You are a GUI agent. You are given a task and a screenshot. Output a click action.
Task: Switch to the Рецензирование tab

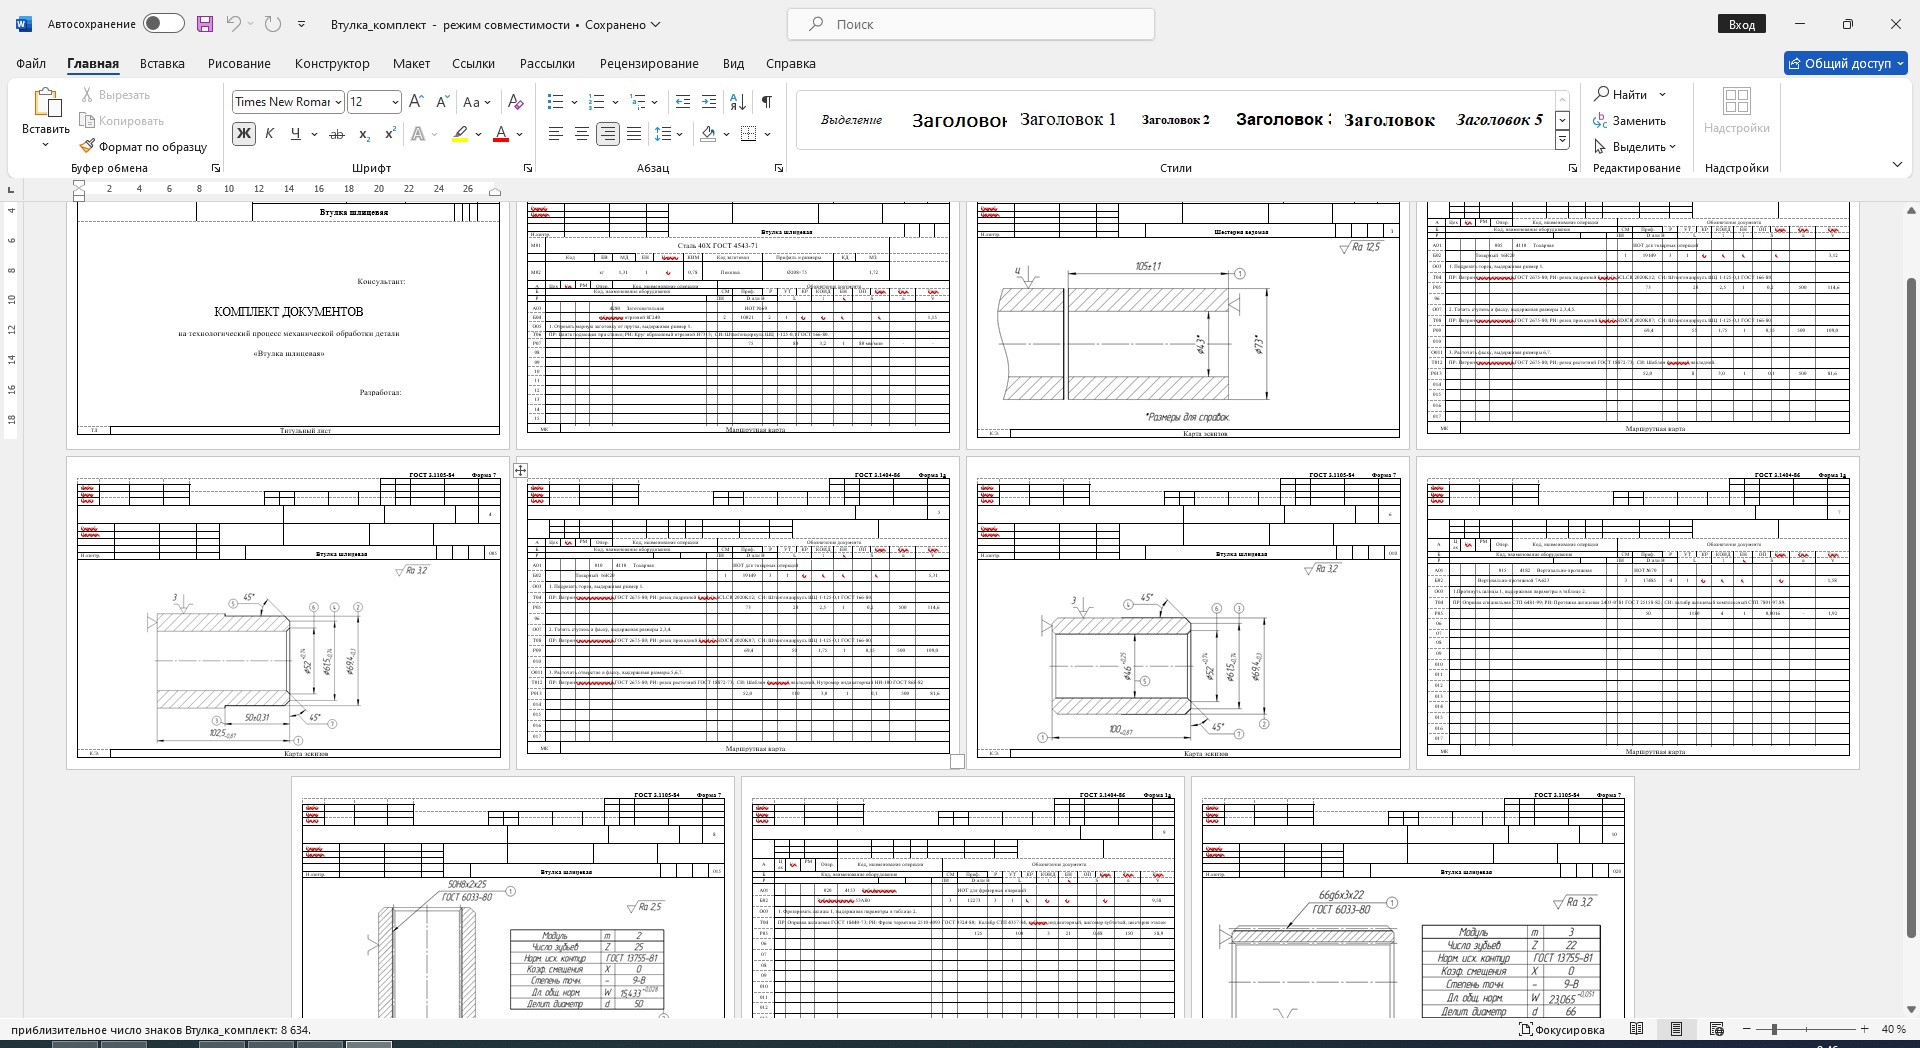(649, 63)
